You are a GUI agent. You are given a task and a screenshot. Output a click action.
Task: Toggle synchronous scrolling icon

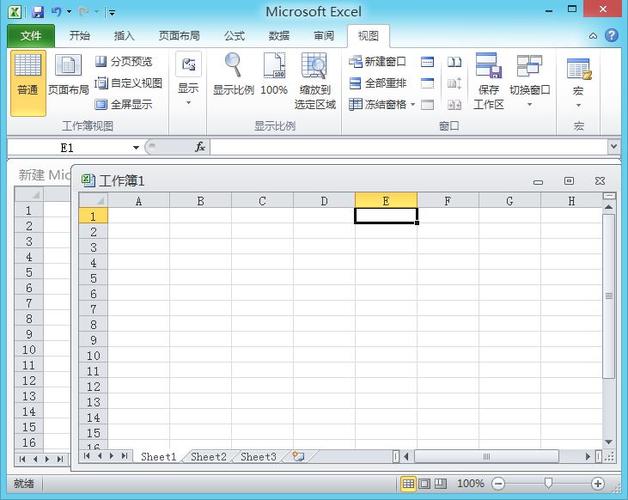(454, 83)
